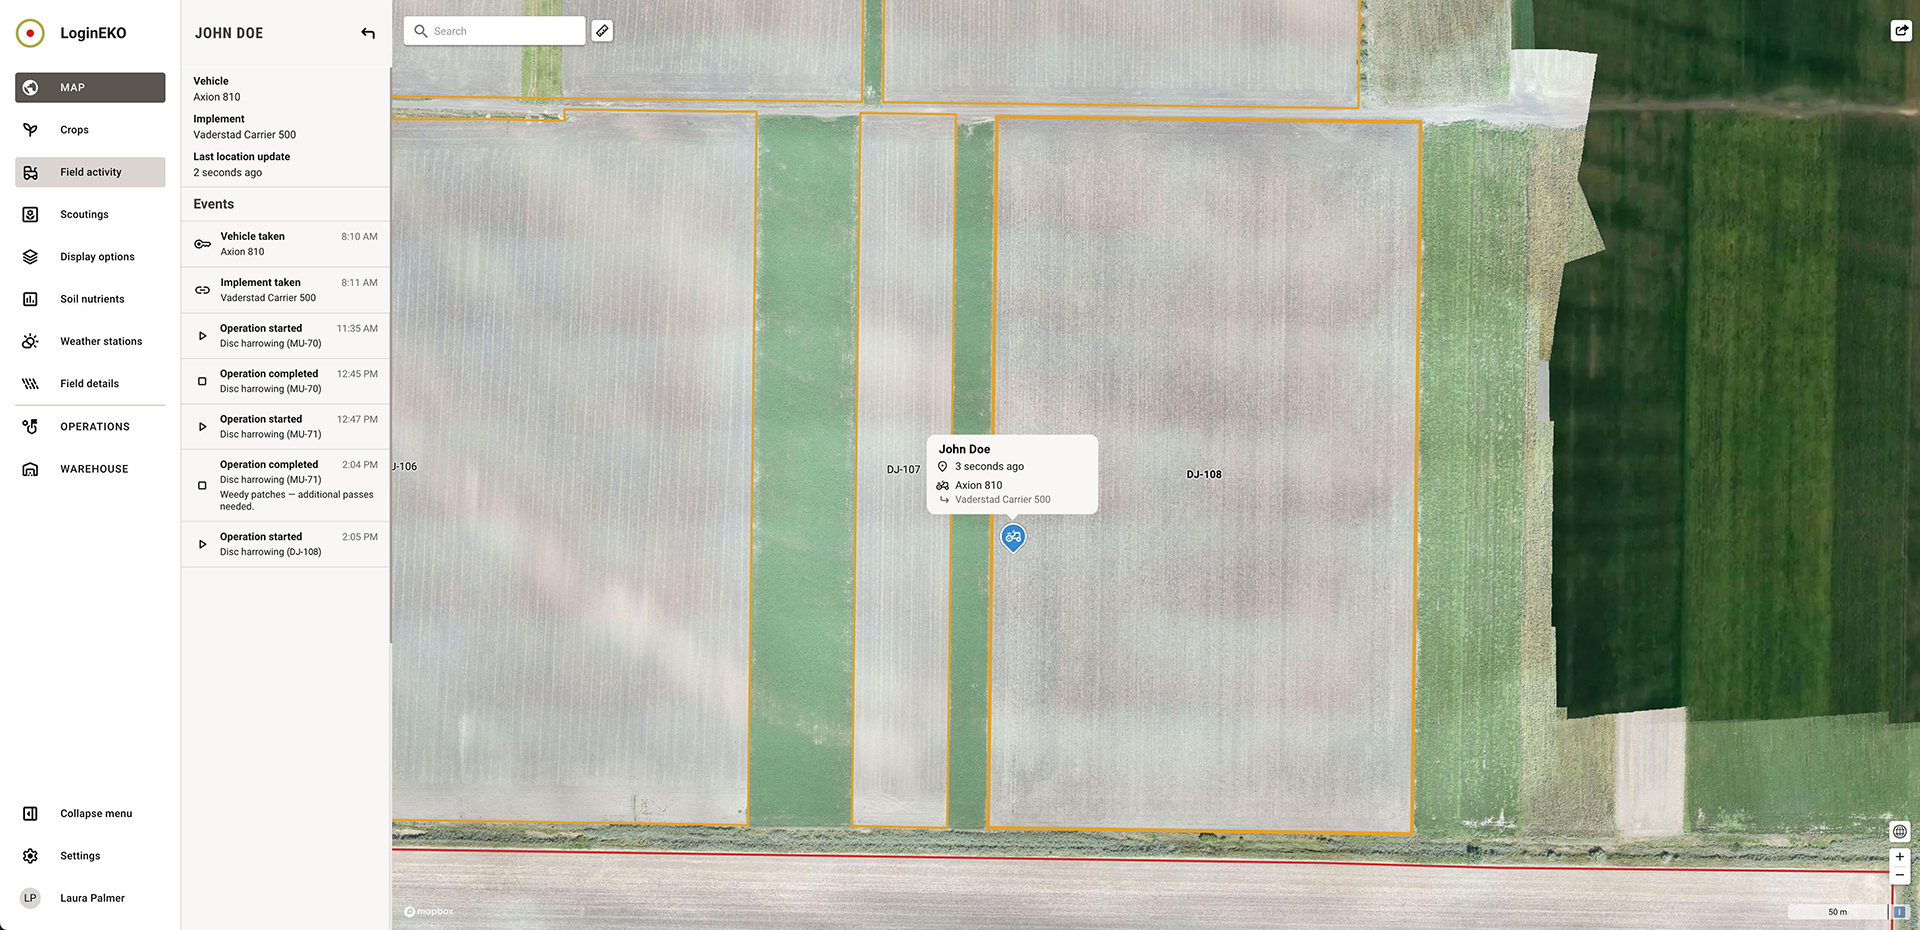The image size is (1920, 930).
Task: Click the back arrow beside John Doe
Action: (x=368, y=33)
